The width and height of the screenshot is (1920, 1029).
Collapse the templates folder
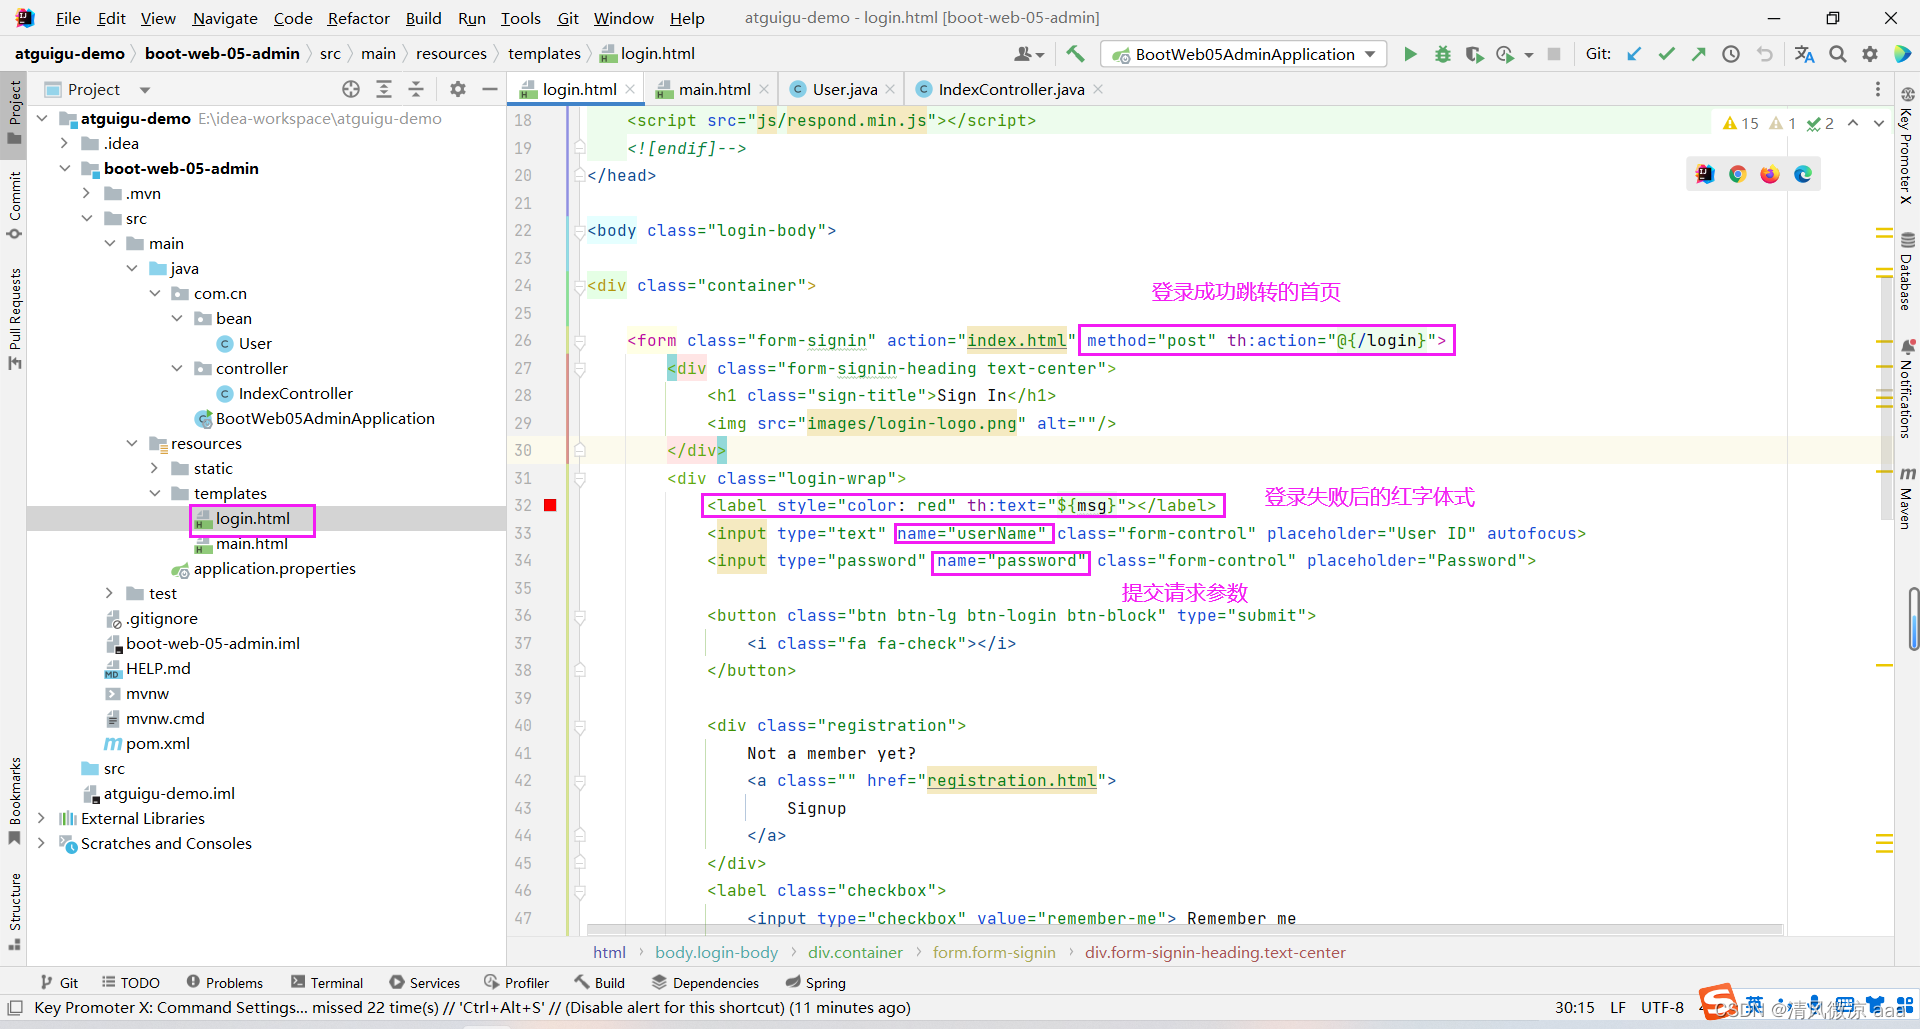click(155, 493)
